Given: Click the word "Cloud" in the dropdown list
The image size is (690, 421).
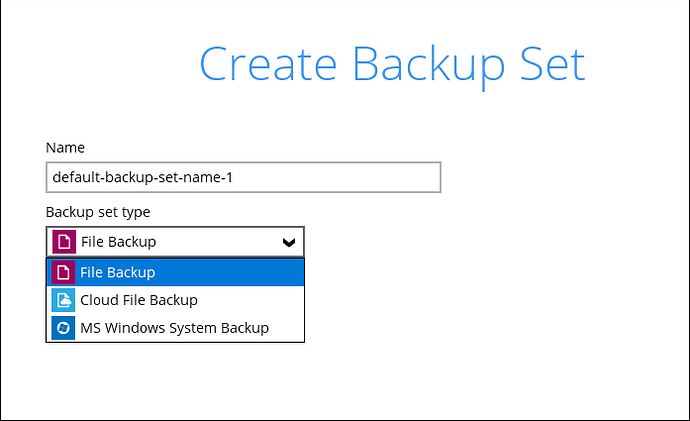Looking at the screenshot, I should pos(100,300).
